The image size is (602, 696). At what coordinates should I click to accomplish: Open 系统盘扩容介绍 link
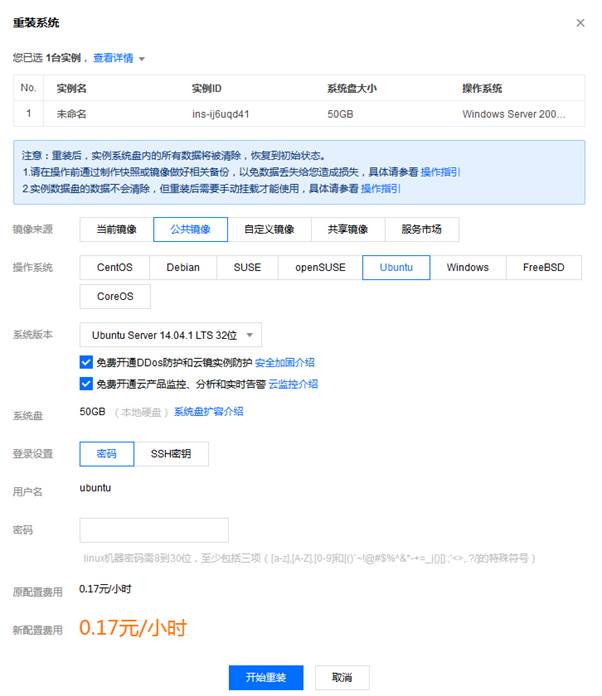point(208,411)
